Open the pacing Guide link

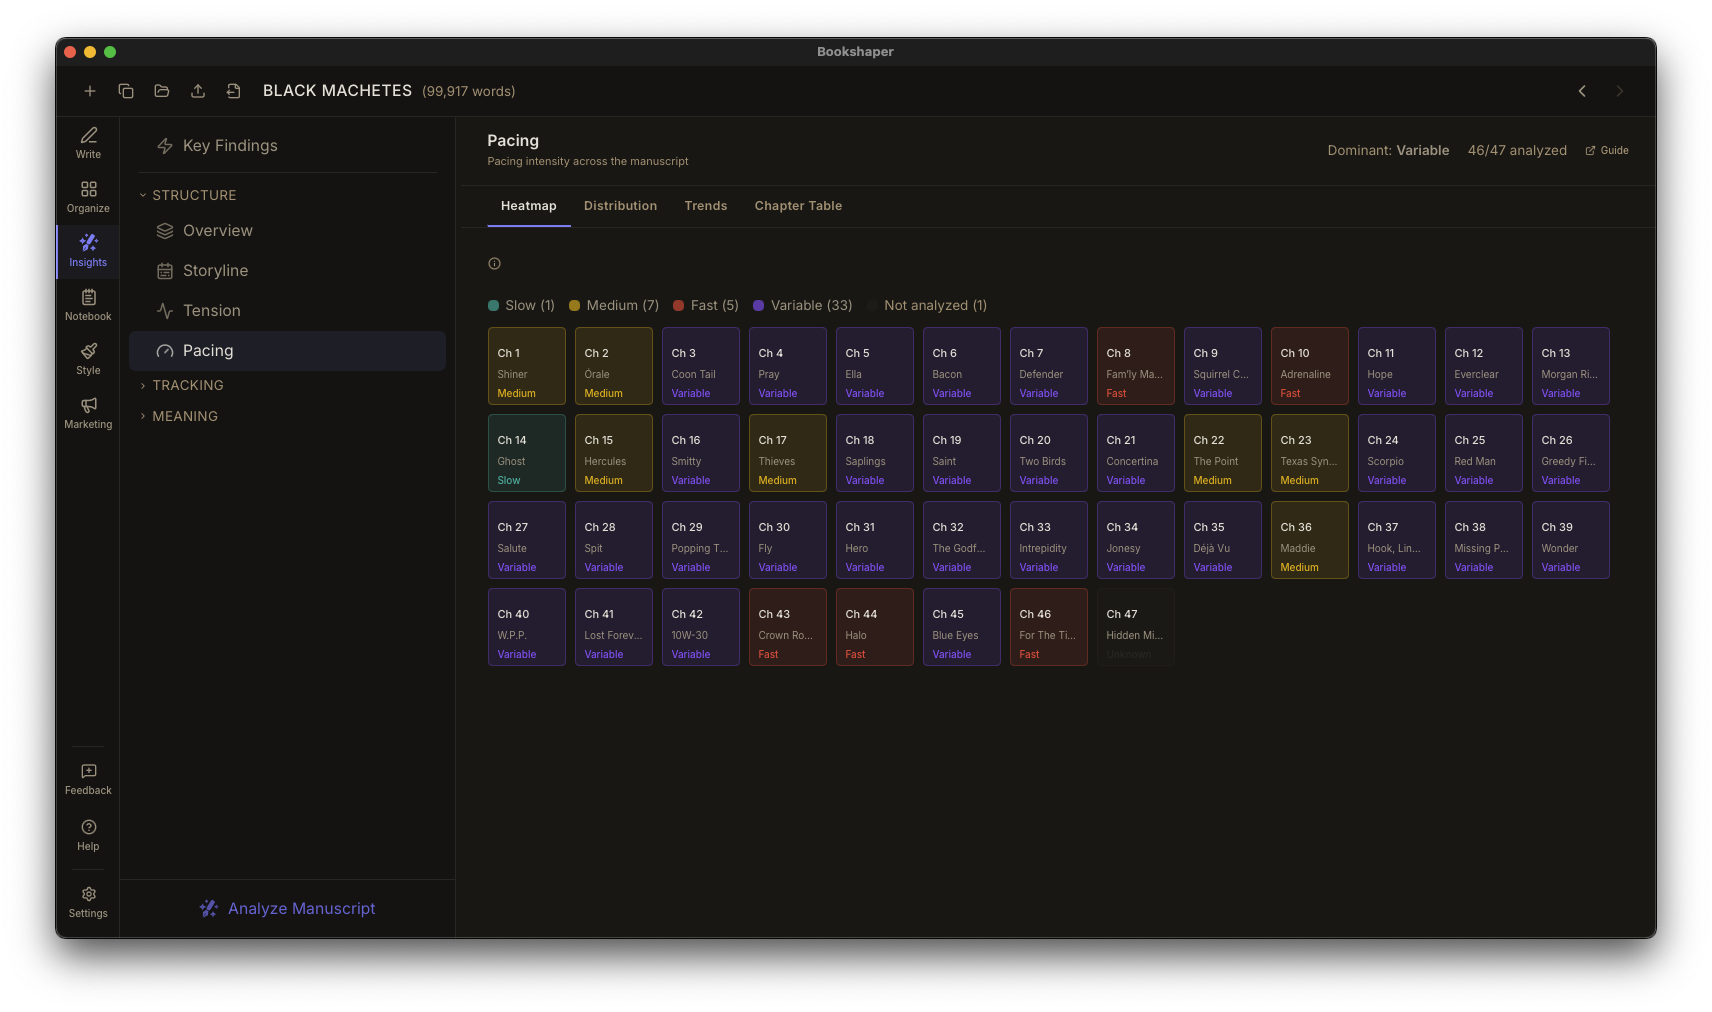pyautogui.click(x=1606, y=150)
